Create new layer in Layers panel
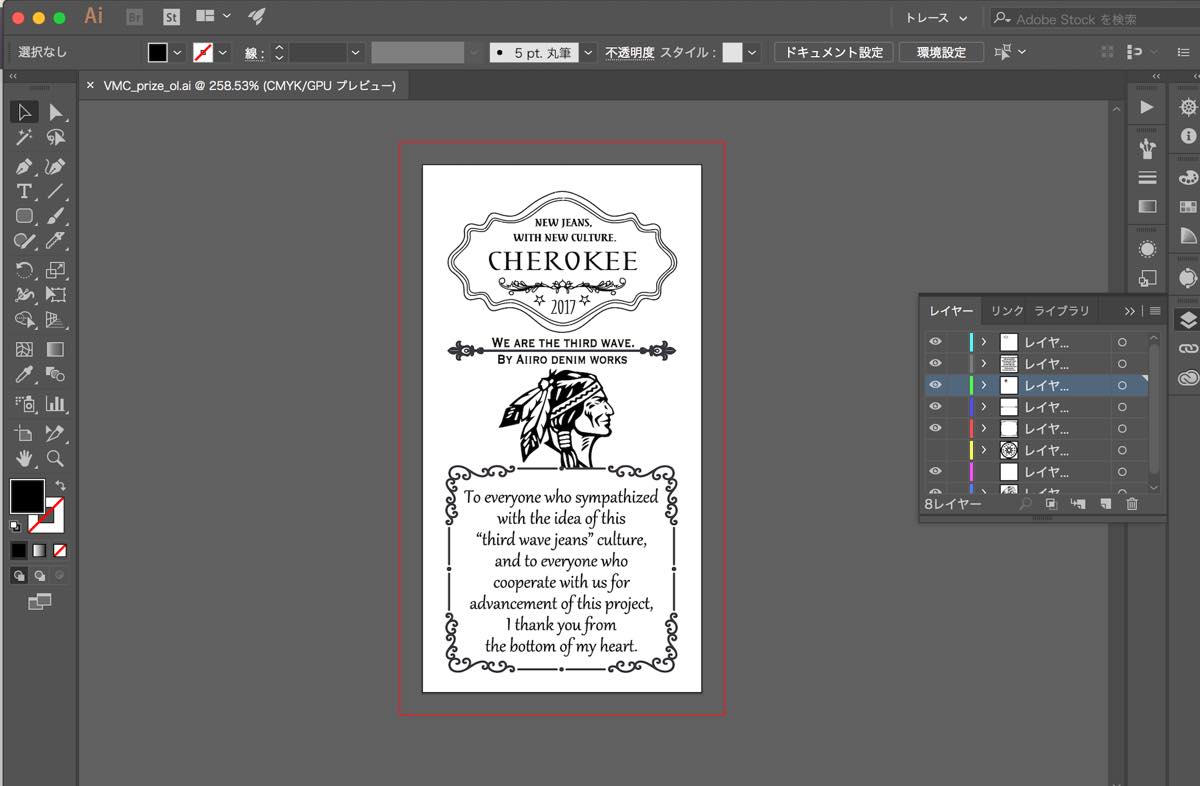The width and height of the screenshot is (1200, 786). [1105, 504]
